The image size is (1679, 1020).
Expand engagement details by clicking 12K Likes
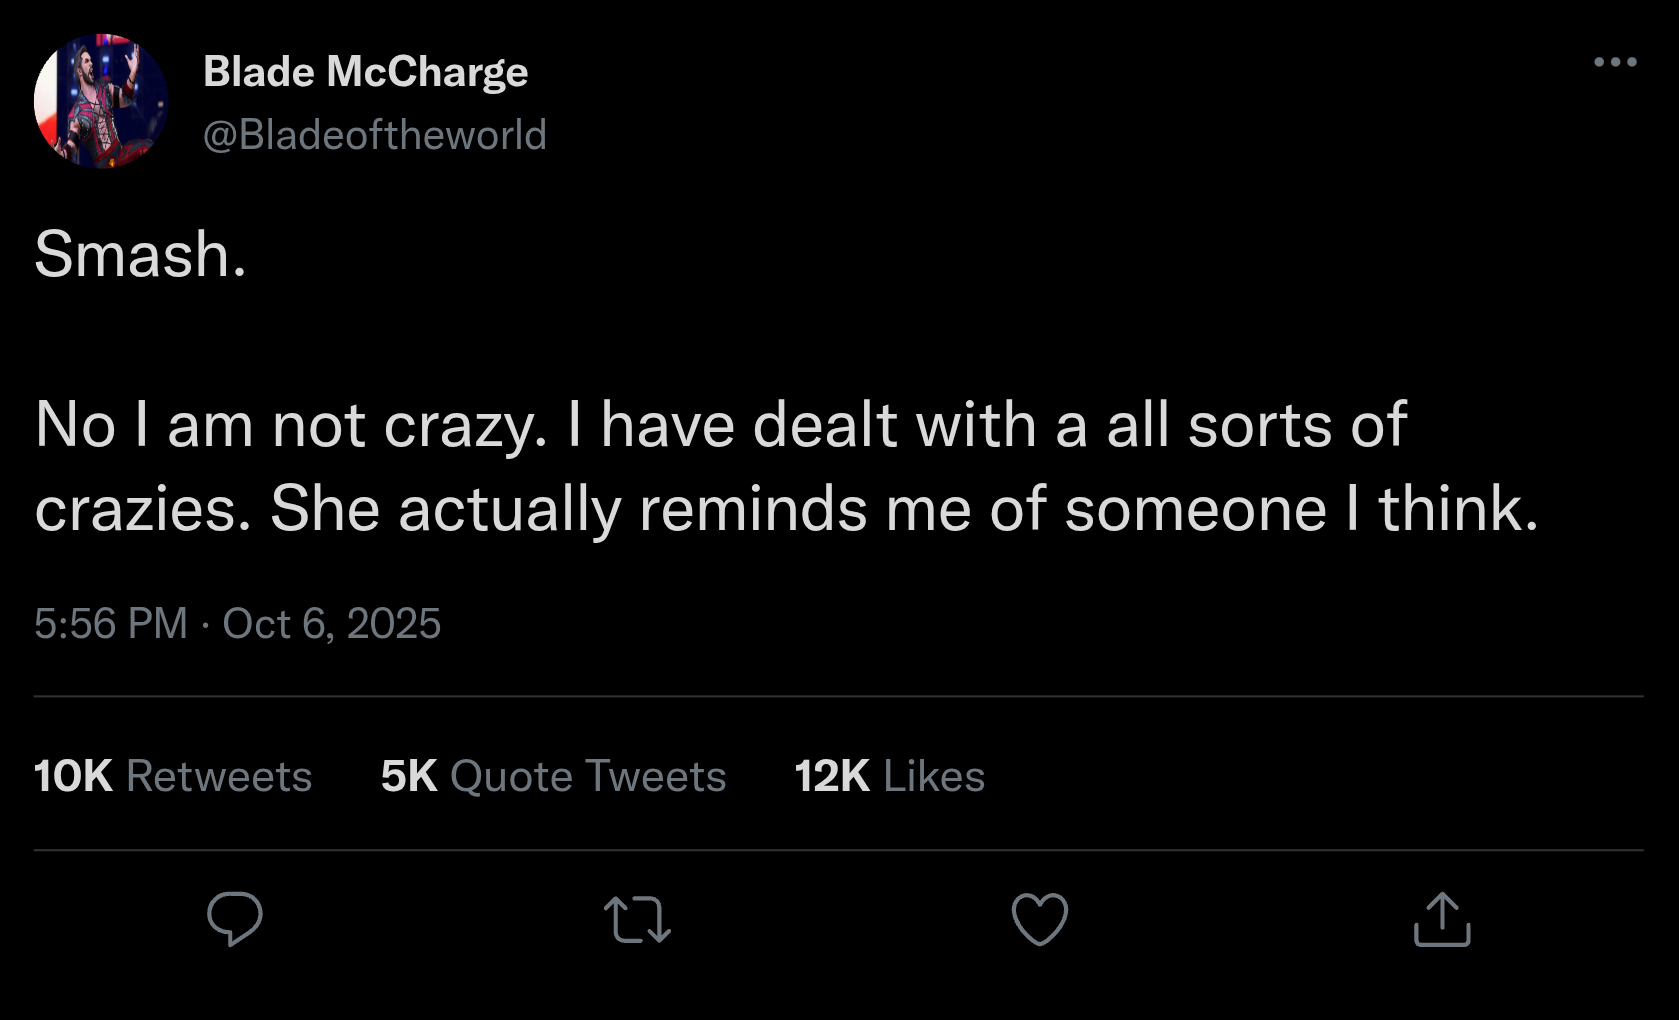pos(888,775)
